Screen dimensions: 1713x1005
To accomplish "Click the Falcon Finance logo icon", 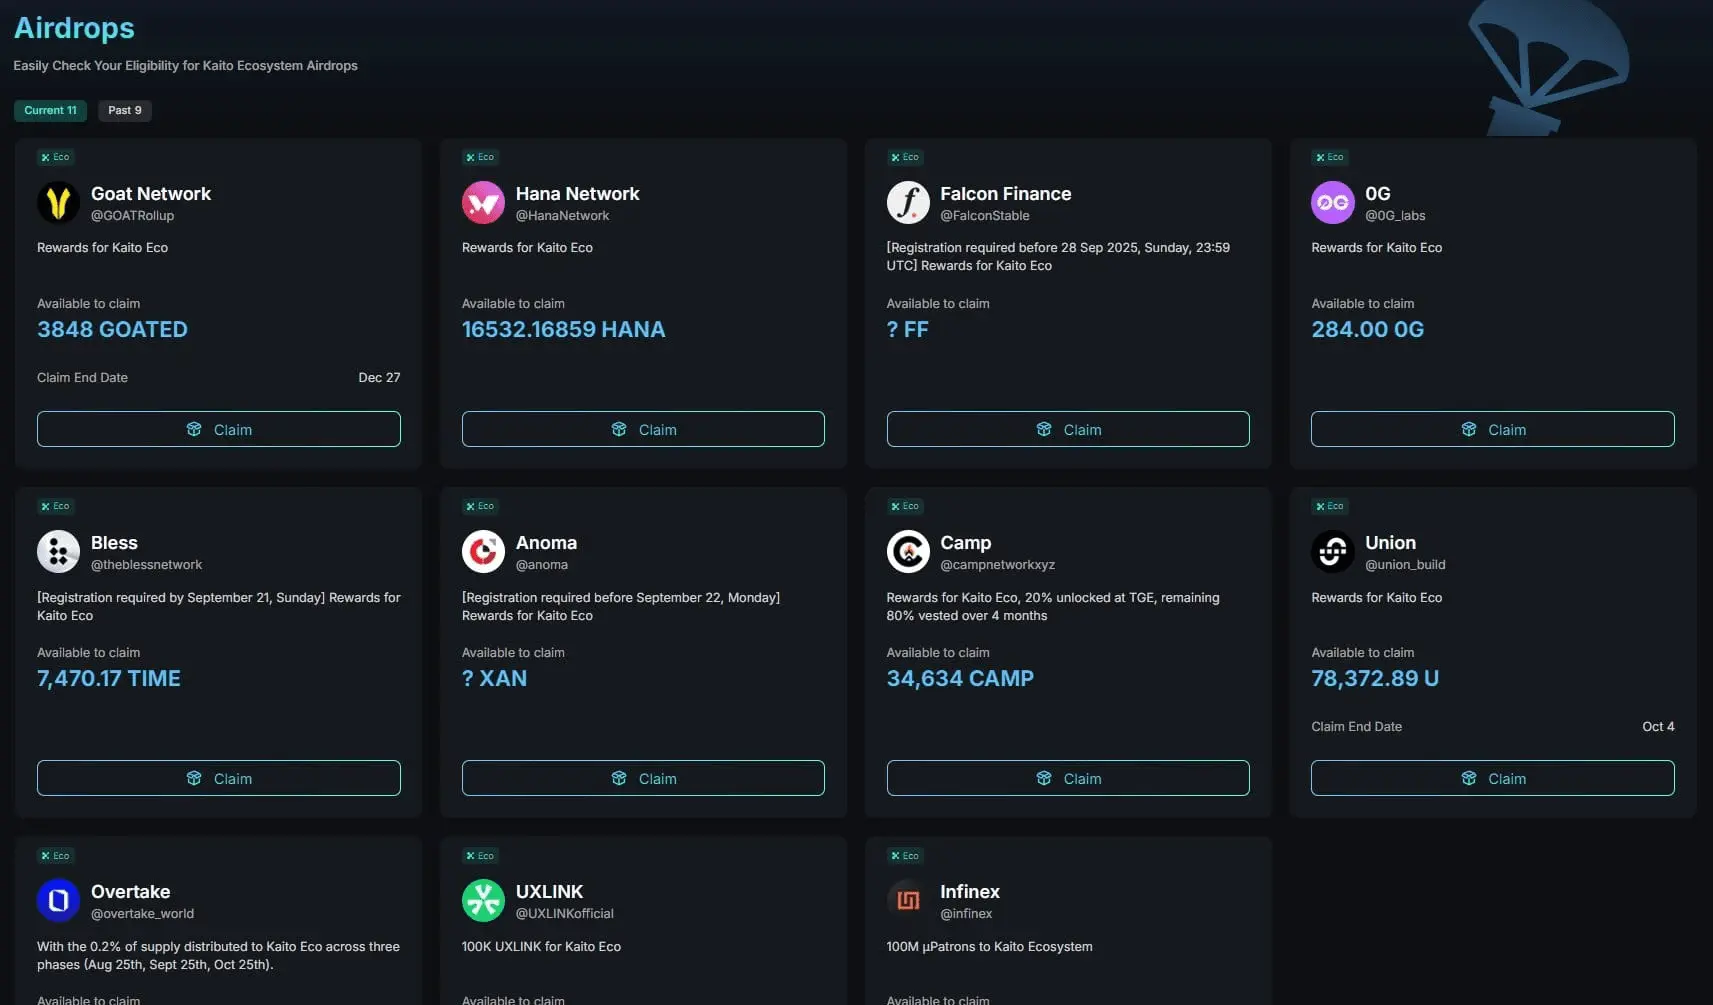I will (x=908, y=203).
